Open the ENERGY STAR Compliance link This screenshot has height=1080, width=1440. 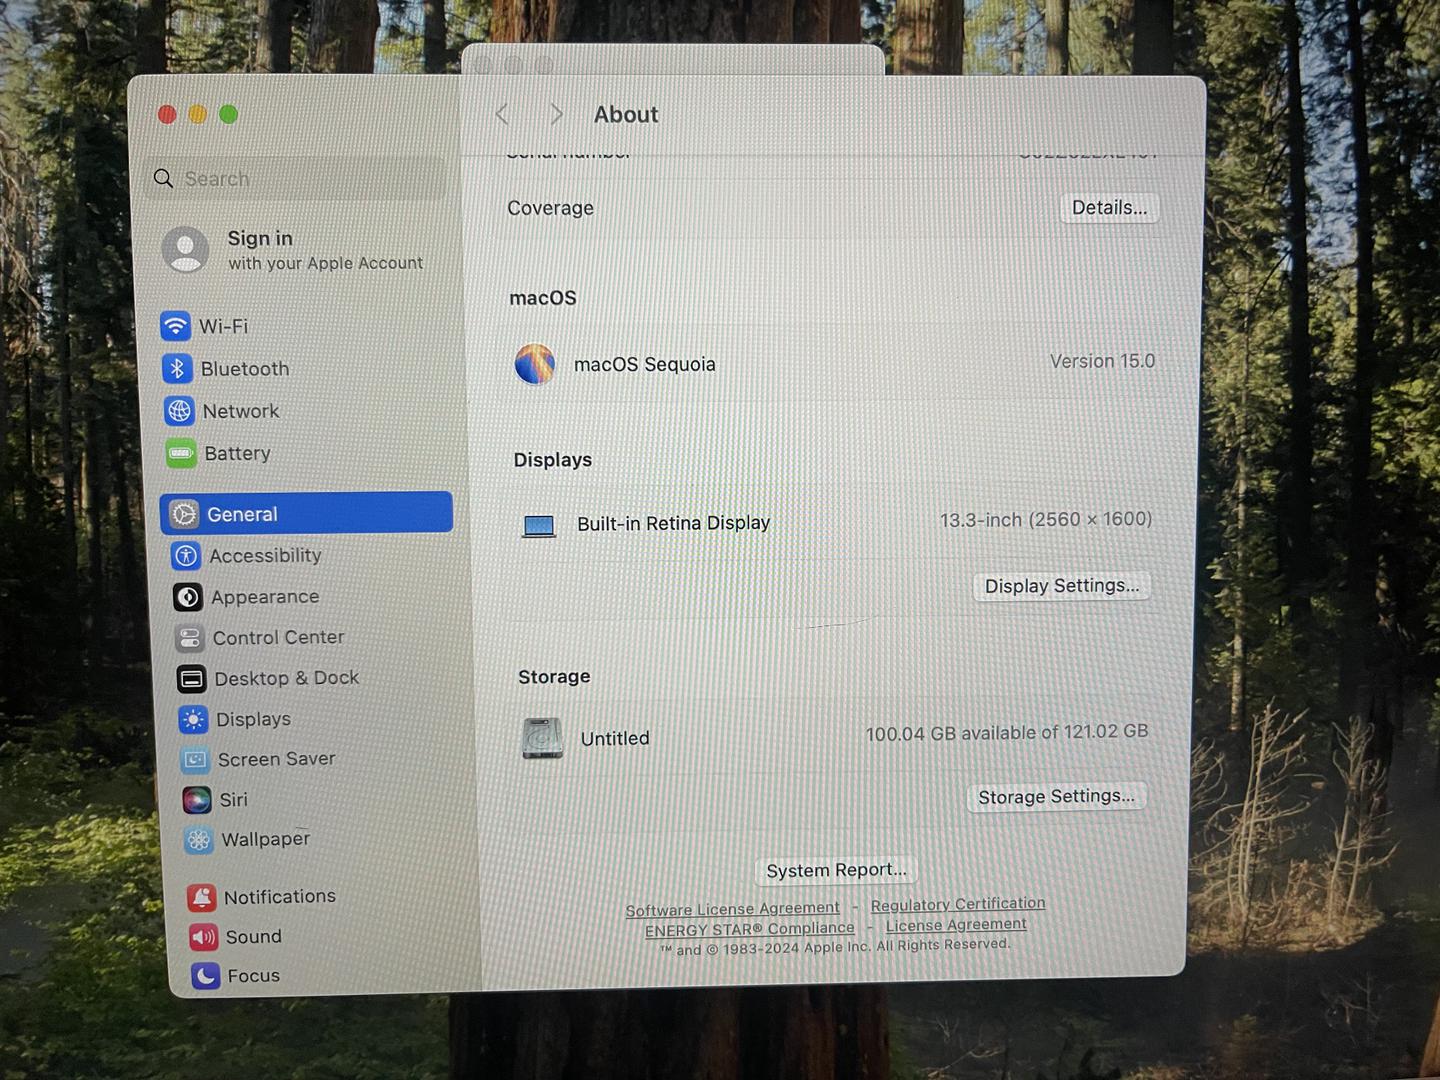(749, 929)
